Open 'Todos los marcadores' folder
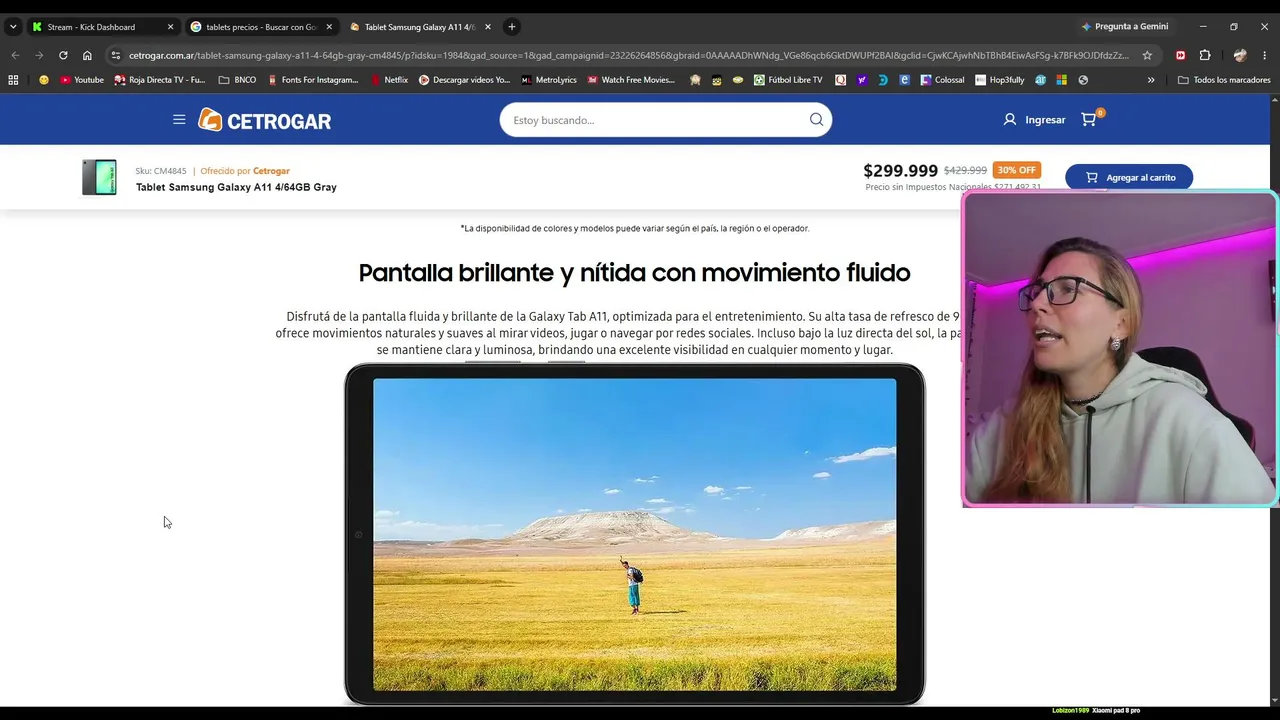The height and width of the screenshot is (720, 1280). 1224,80
